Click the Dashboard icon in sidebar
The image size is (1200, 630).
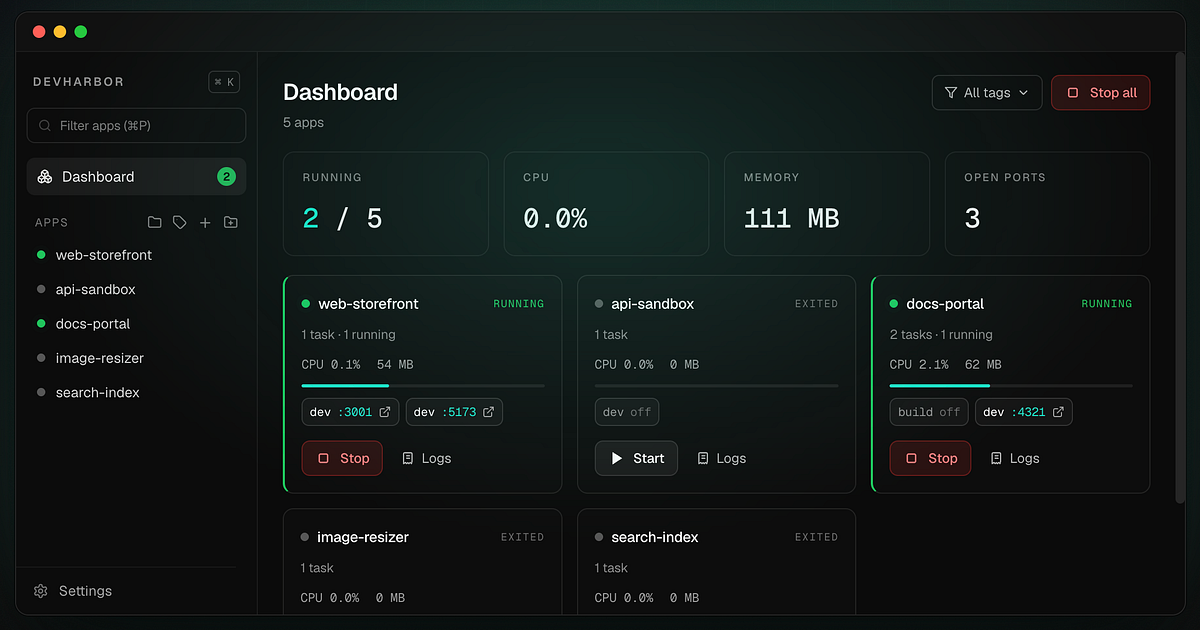(x=45, y=177)
